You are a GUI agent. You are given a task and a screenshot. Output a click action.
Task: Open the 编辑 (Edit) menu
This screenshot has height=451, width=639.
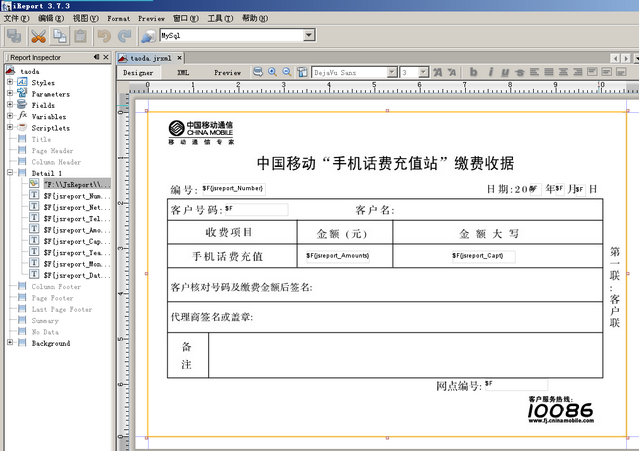(51, 18)
